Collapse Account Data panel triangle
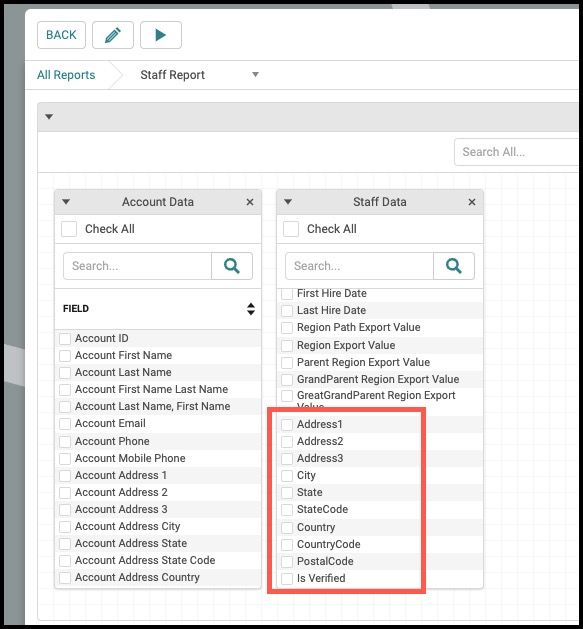The height and width of the screenshot is (629, 583). (66, 202)
